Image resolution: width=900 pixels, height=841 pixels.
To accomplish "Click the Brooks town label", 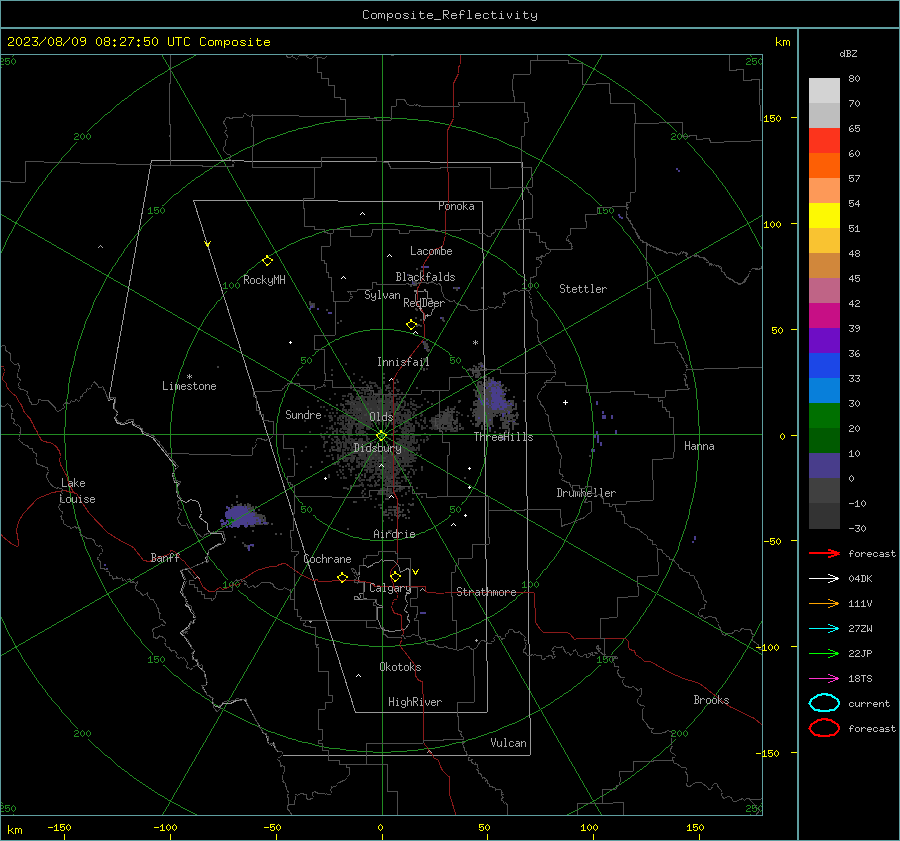I will coord(711,700).
